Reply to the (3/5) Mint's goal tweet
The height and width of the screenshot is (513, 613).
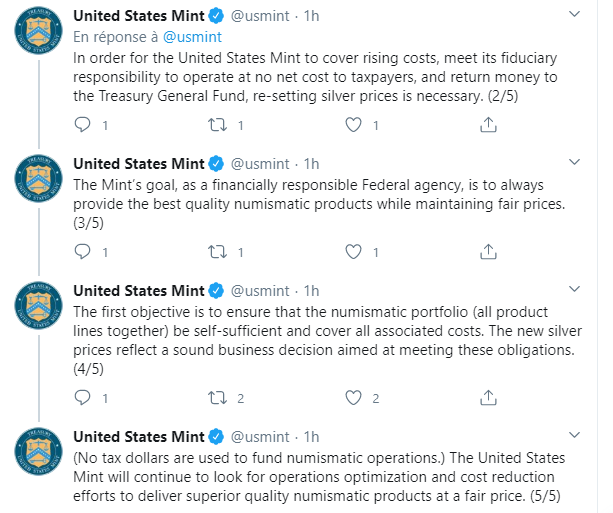[82, 252]
